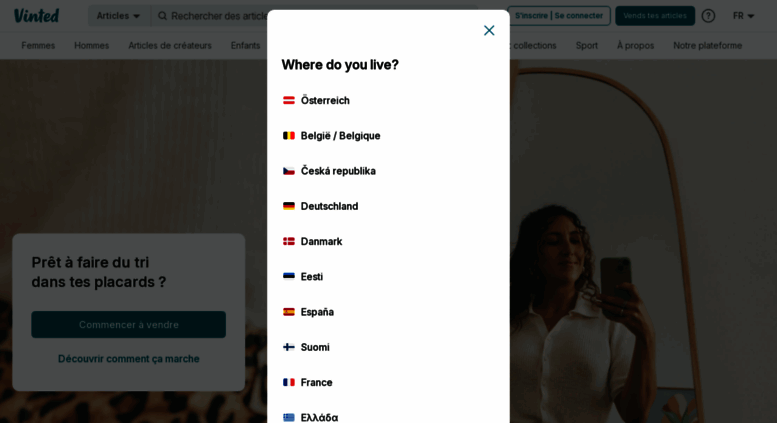Expand the Articles search category dropdown
Screen dimensions: 777x423
click(x=119, y=16)
